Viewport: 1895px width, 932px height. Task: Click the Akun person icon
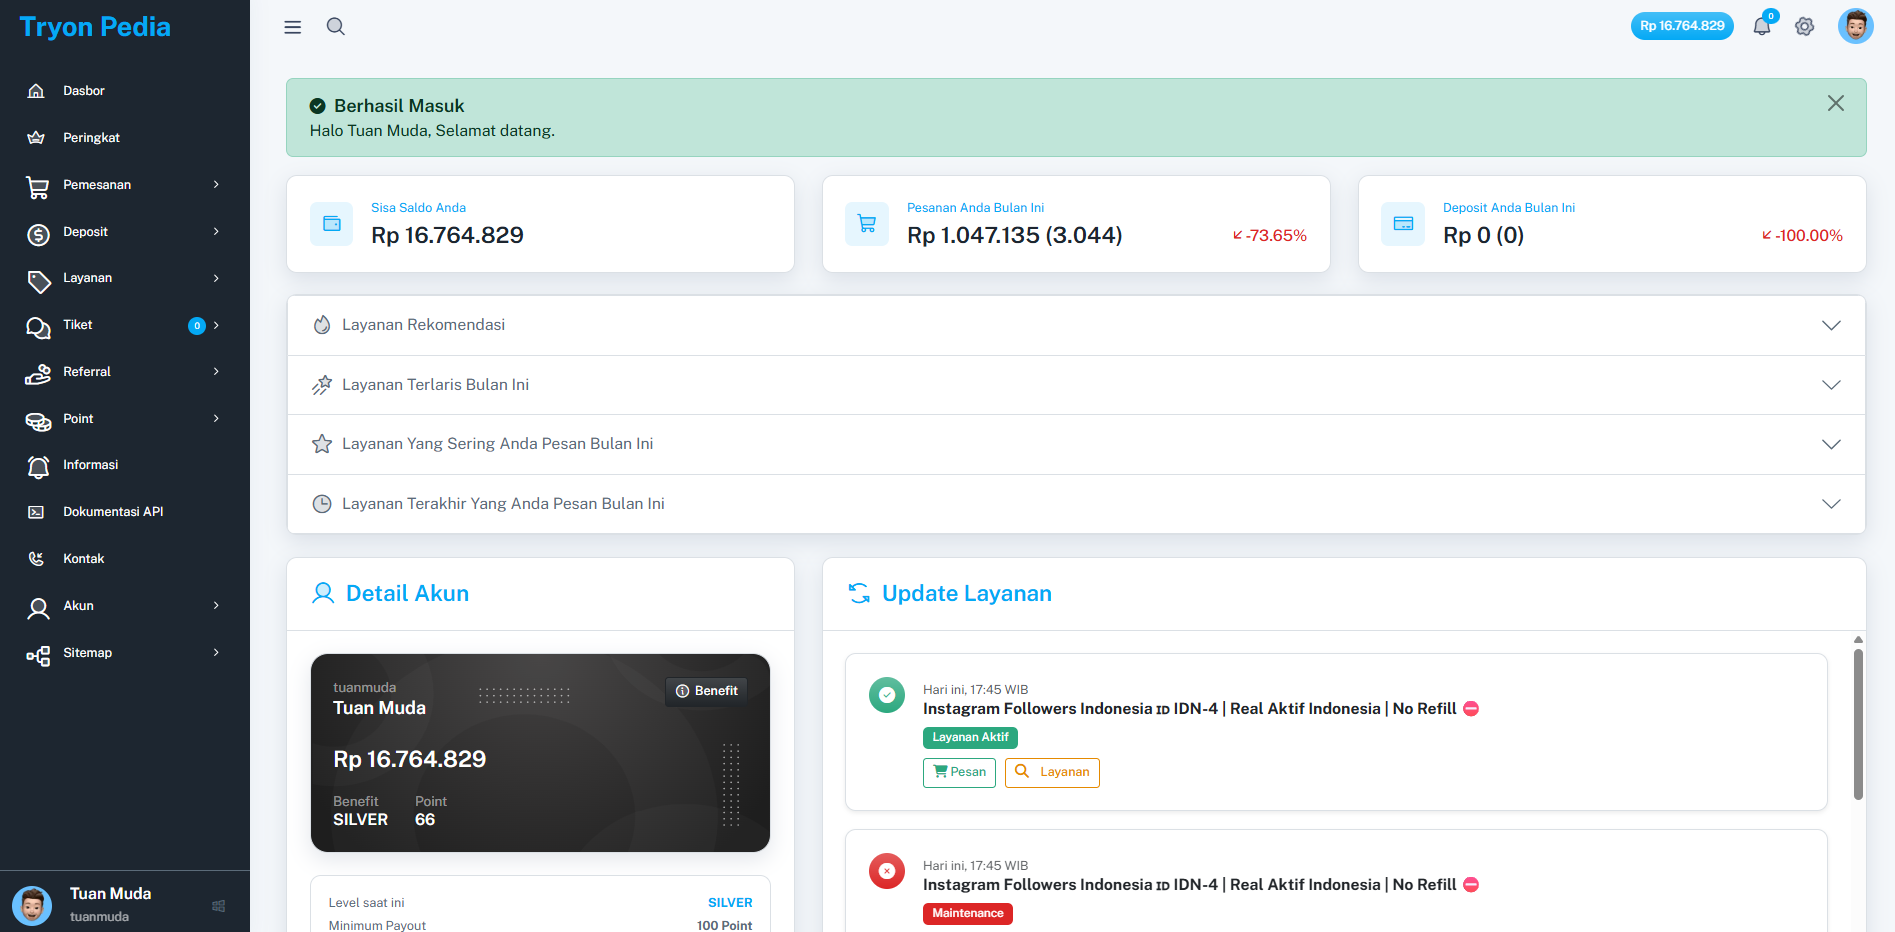[x=38, y=608]
